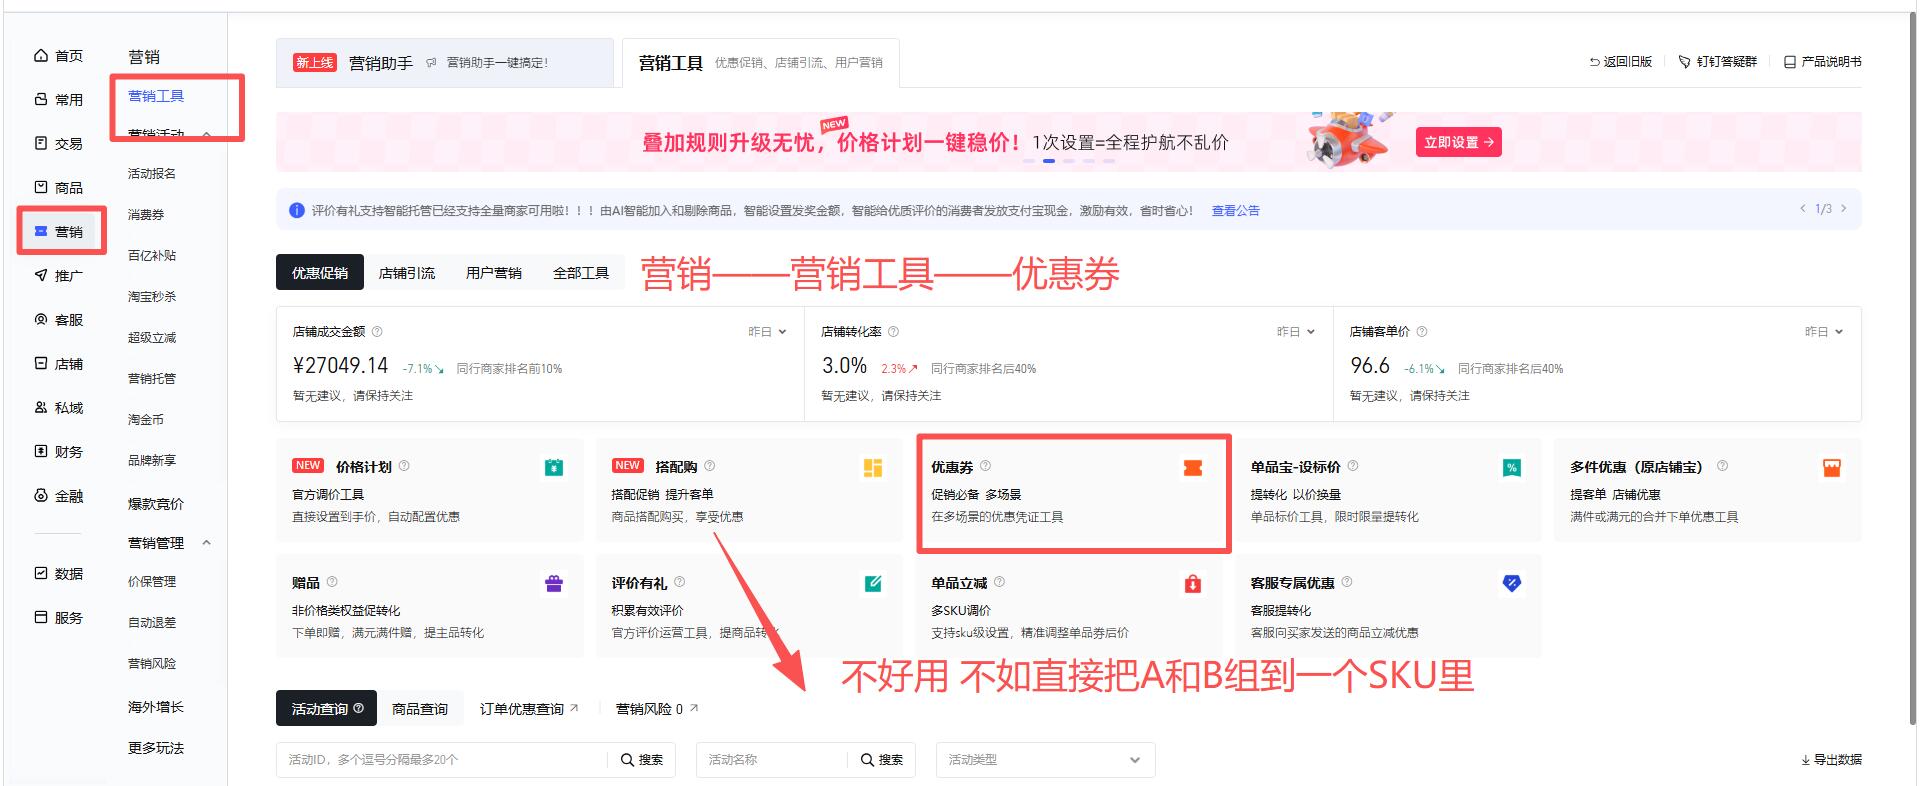
Task: Click the 立即设置 banner button
Action: coord(1458,142)
